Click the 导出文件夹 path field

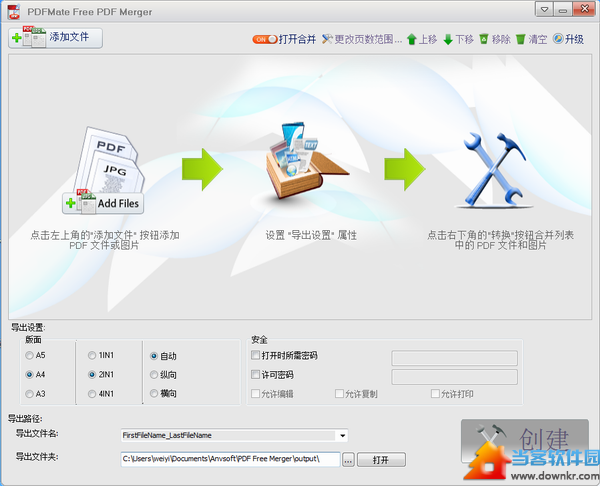[x=230, y=459]
